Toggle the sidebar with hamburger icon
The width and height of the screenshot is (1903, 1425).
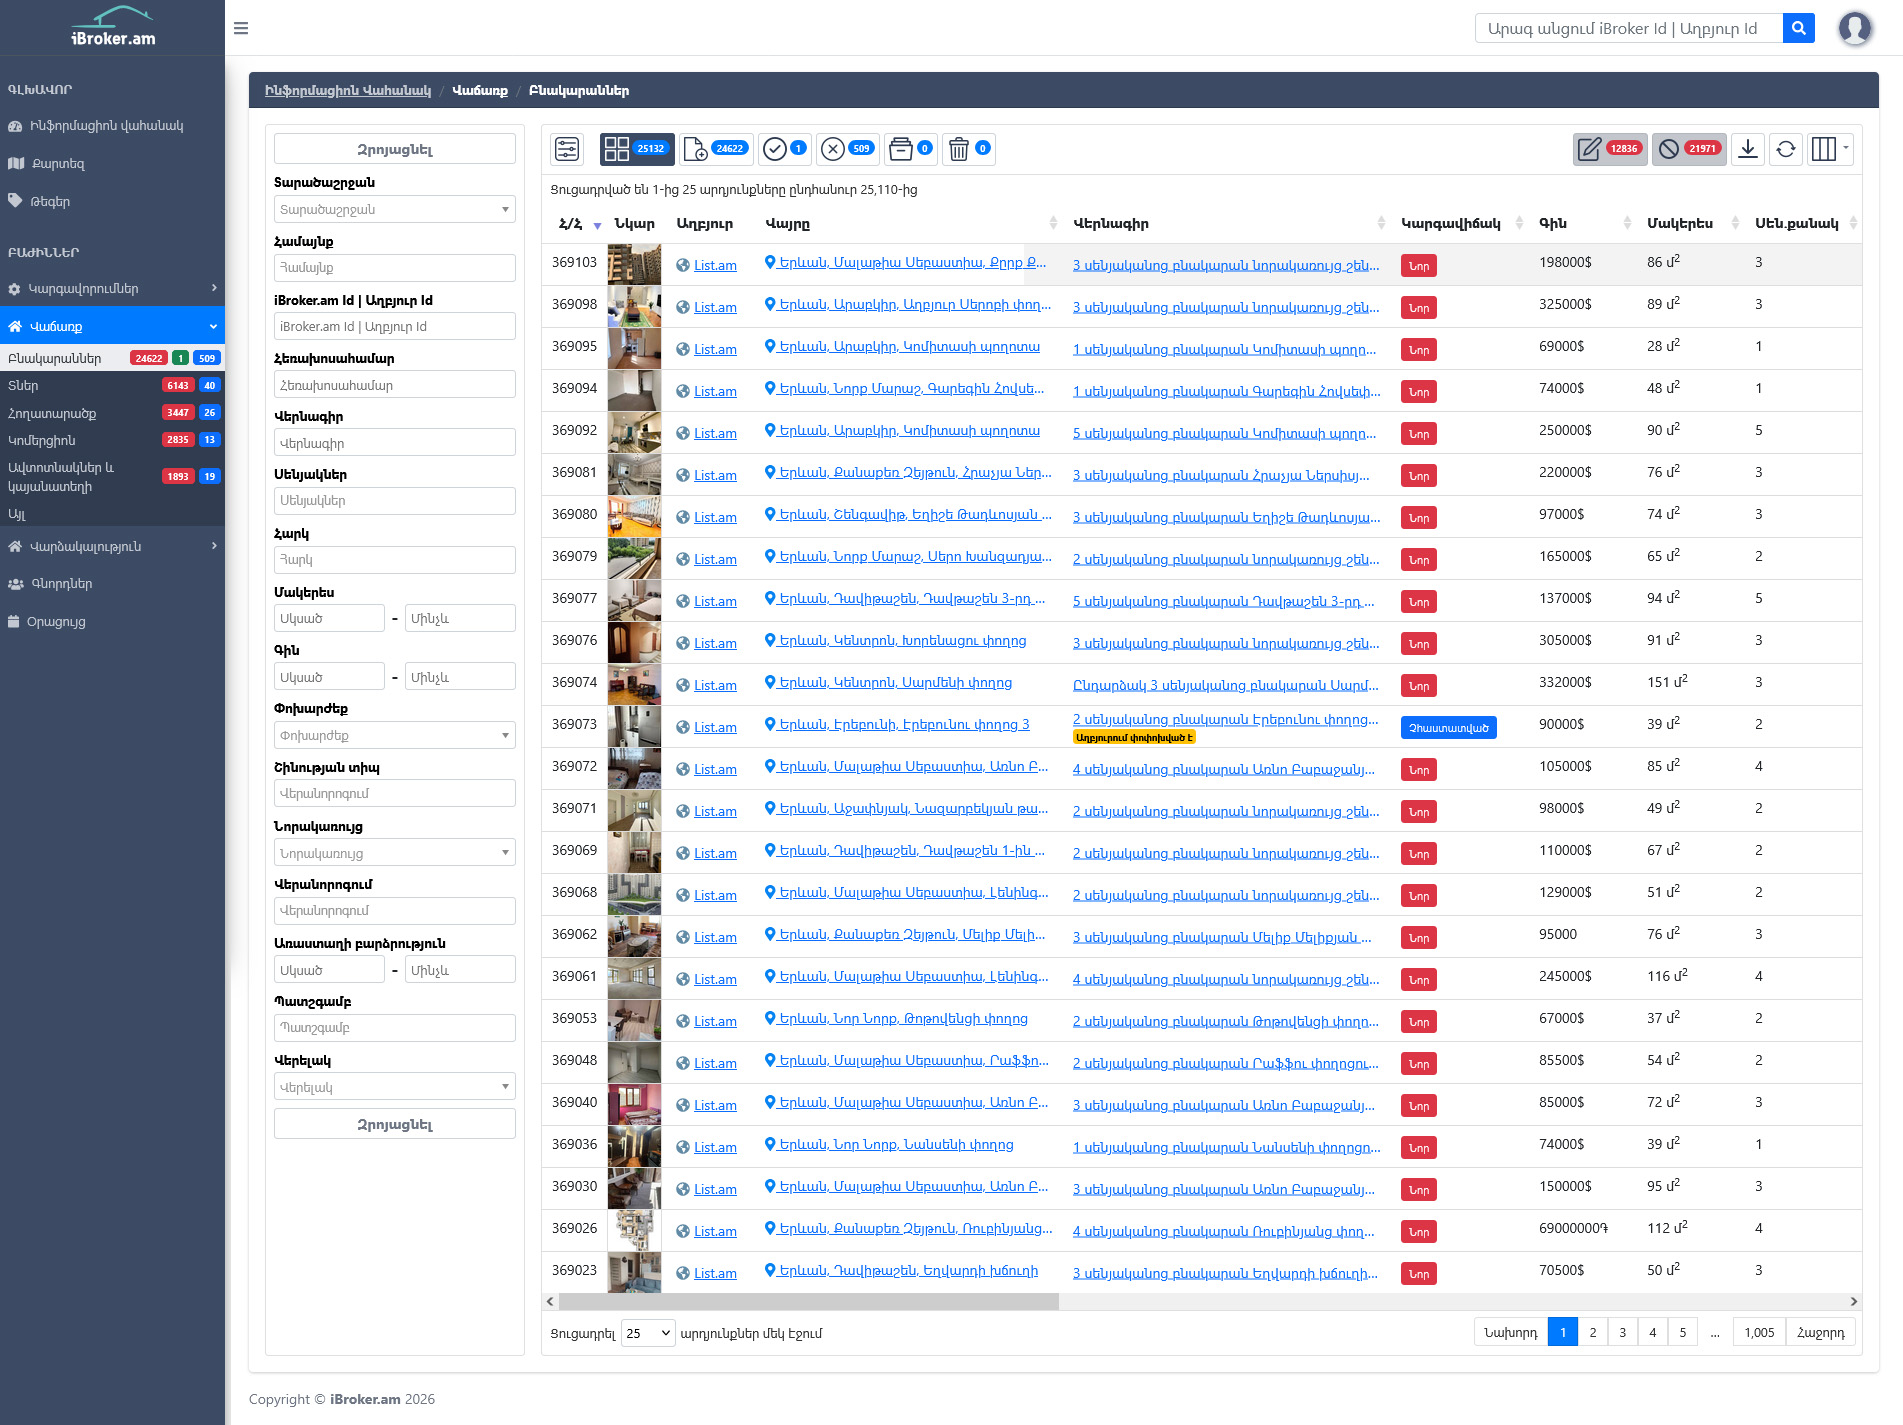pos(241,28)
